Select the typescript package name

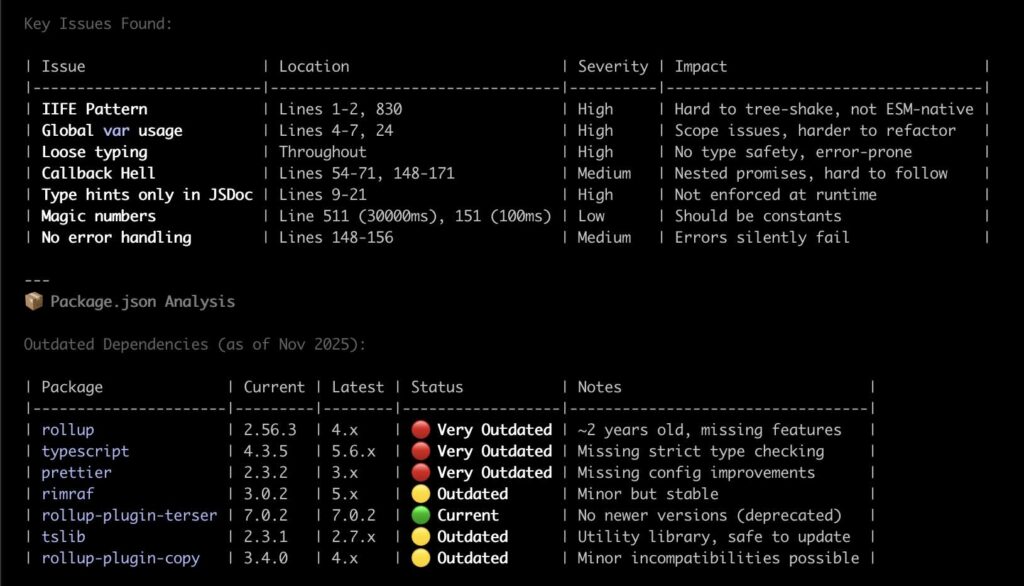(x=85, y=451)
